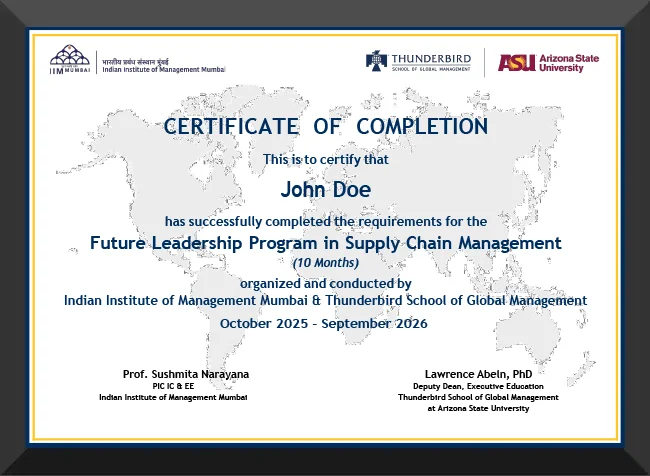Click the October 2025 - September 2026 dates

(323, 324)
